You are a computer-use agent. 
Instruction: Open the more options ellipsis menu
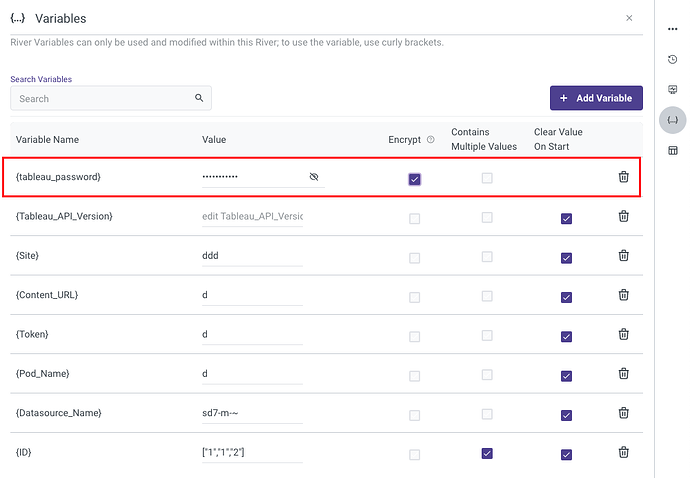click(x=672, y=29)
